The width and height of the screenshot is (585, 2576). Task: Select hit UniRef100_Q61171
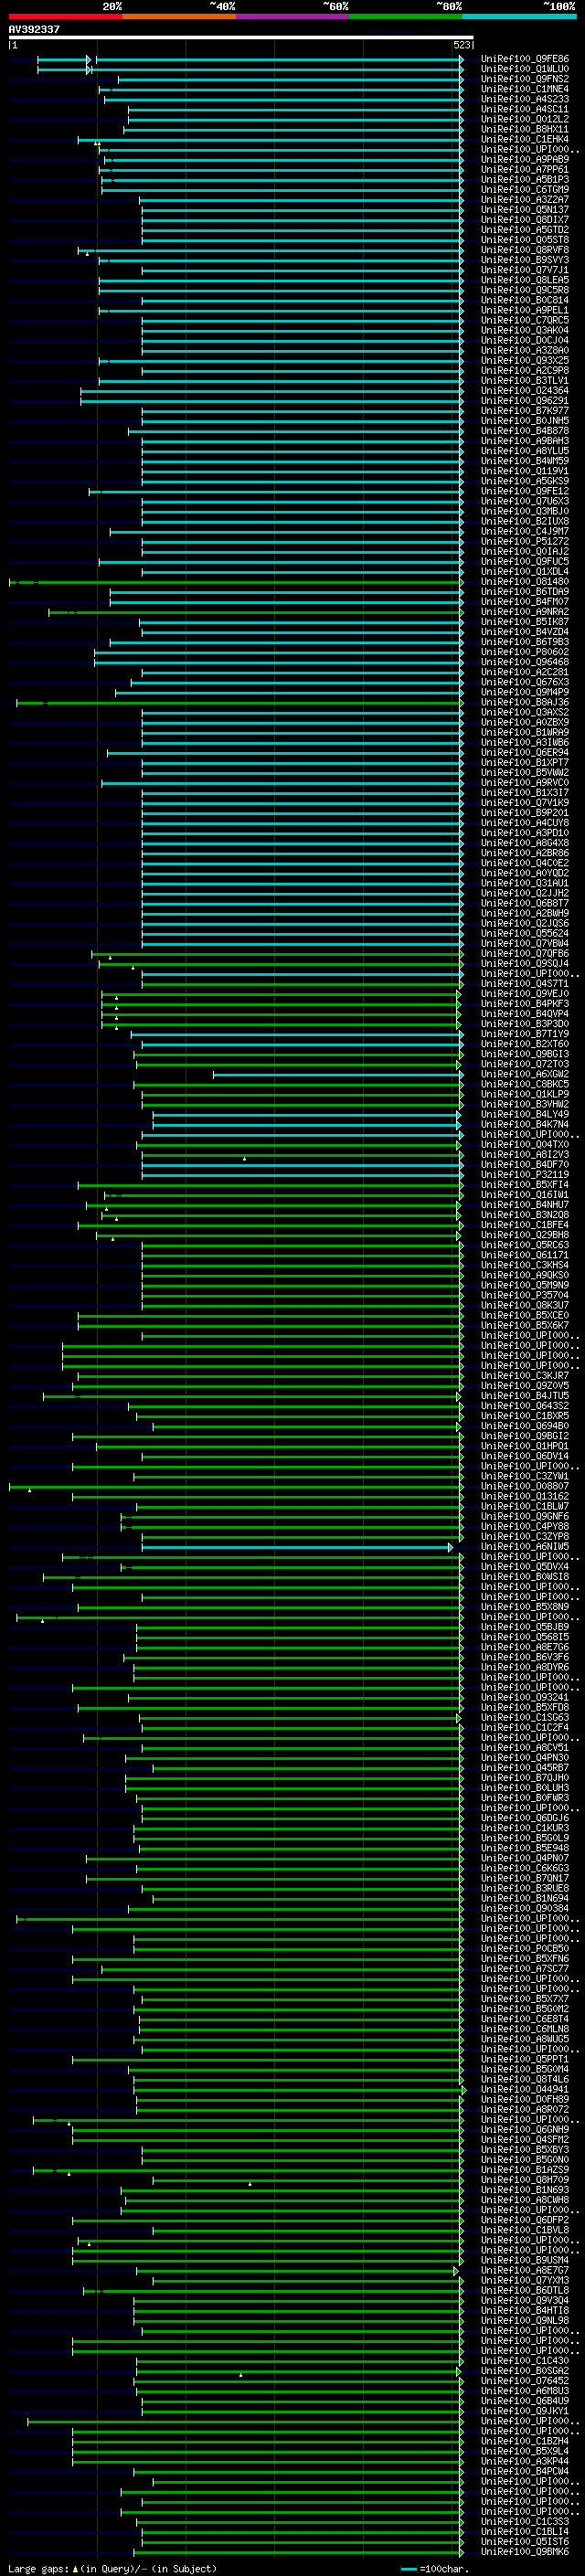(x=525, y=1255)
